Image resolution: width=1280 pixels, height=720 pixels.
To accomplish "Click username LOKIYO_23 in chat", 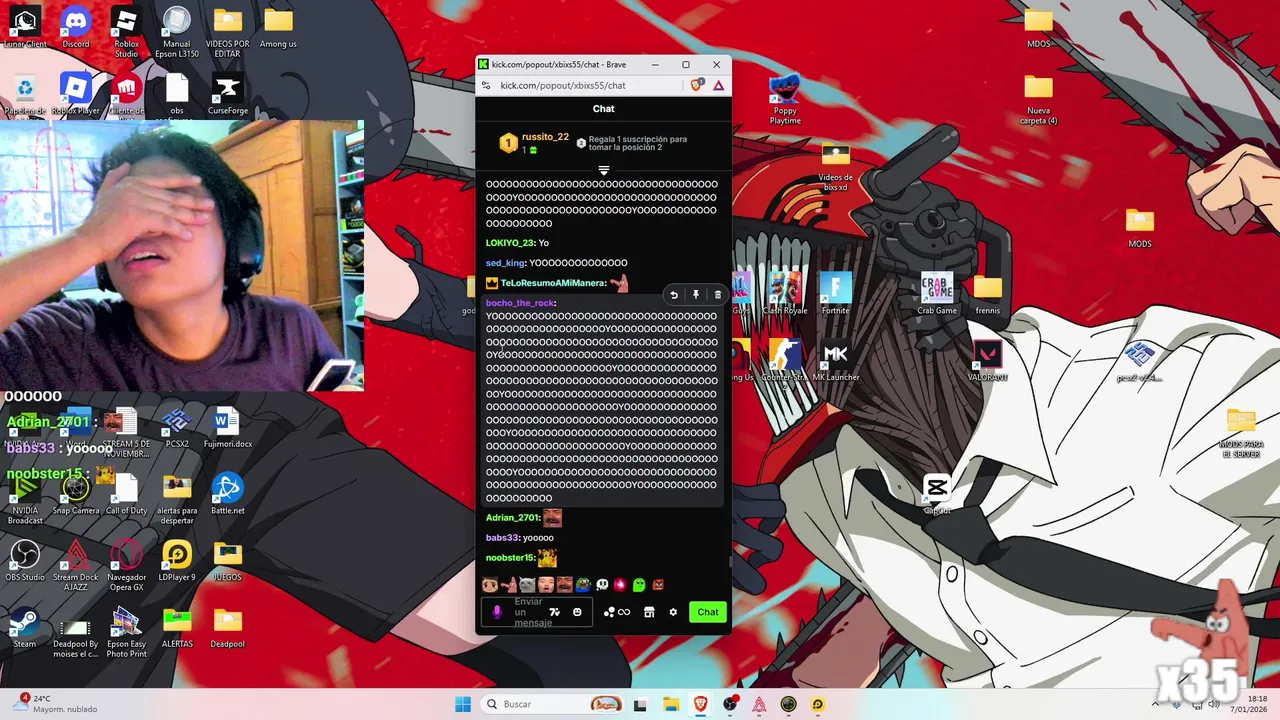I will [x=510, y=243].
